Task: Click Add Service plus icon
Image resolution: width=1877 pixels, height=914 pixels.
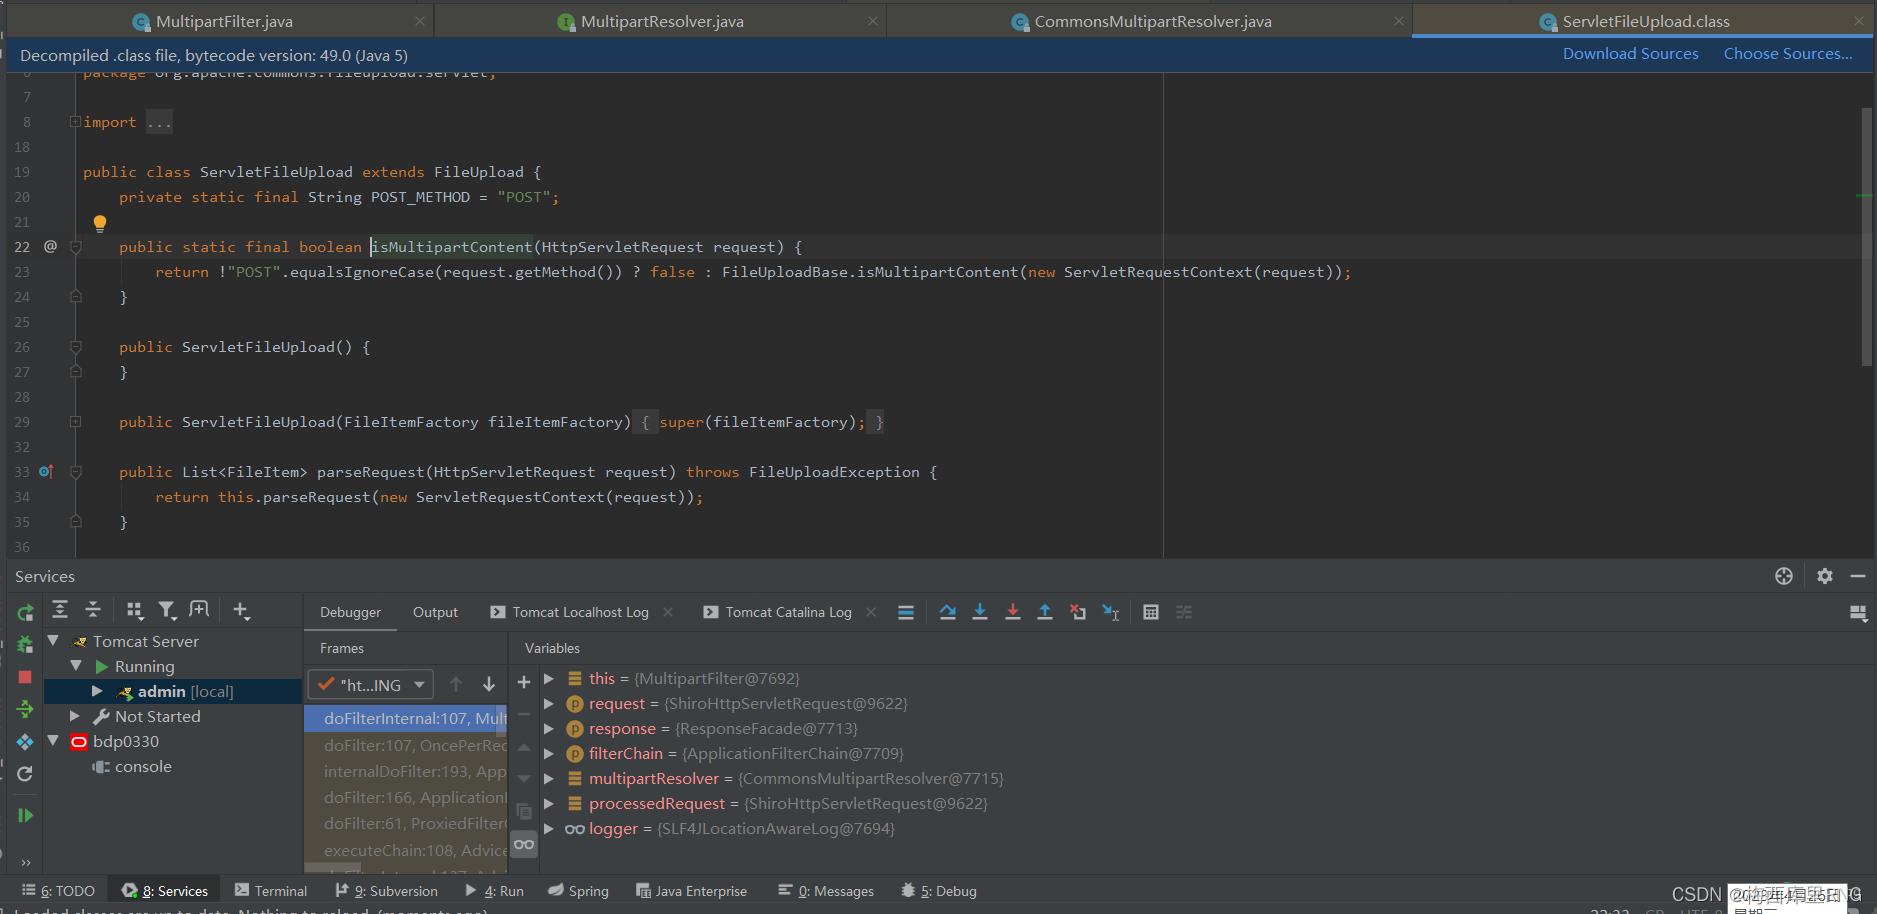Action: point(241,610)
